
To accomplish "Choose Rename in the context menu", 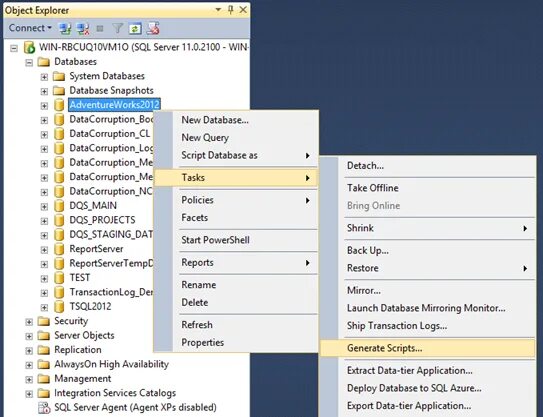I will tap(236, 285).
